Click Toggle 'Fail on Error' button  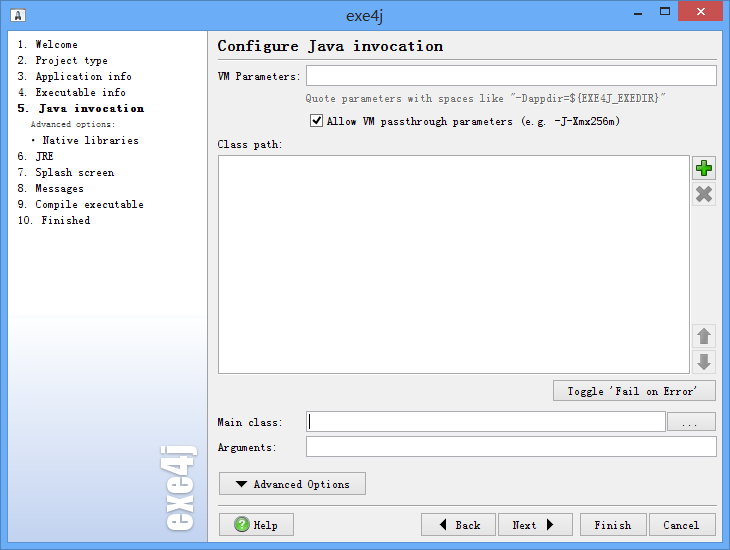(x=634, y=391)
